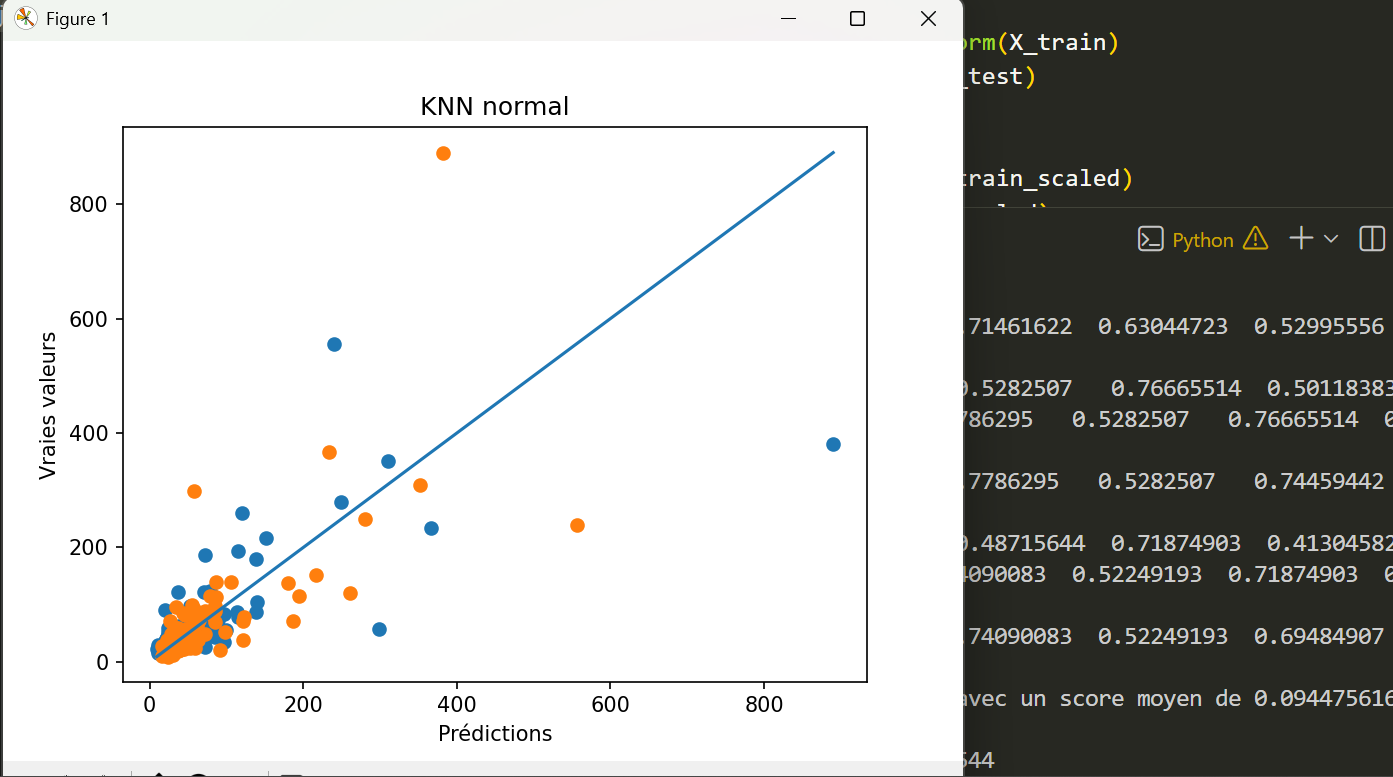The width and height of the screenshot is (1393, 777).
Task: Open a new terminal with the plus icon
Action: point(1301,238)
